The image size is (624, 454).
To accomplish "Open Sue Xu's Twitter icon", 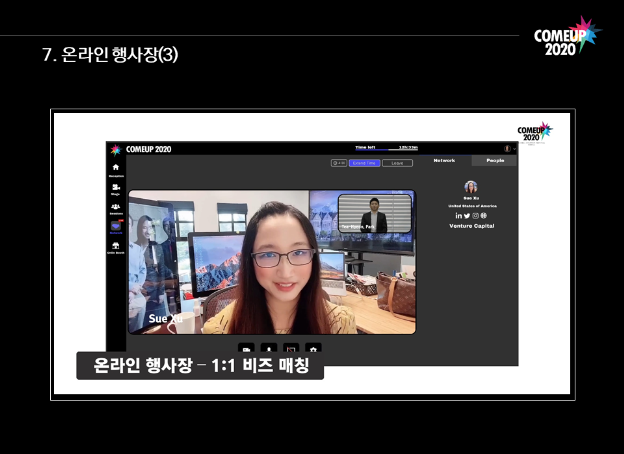I will click(467, 216).
